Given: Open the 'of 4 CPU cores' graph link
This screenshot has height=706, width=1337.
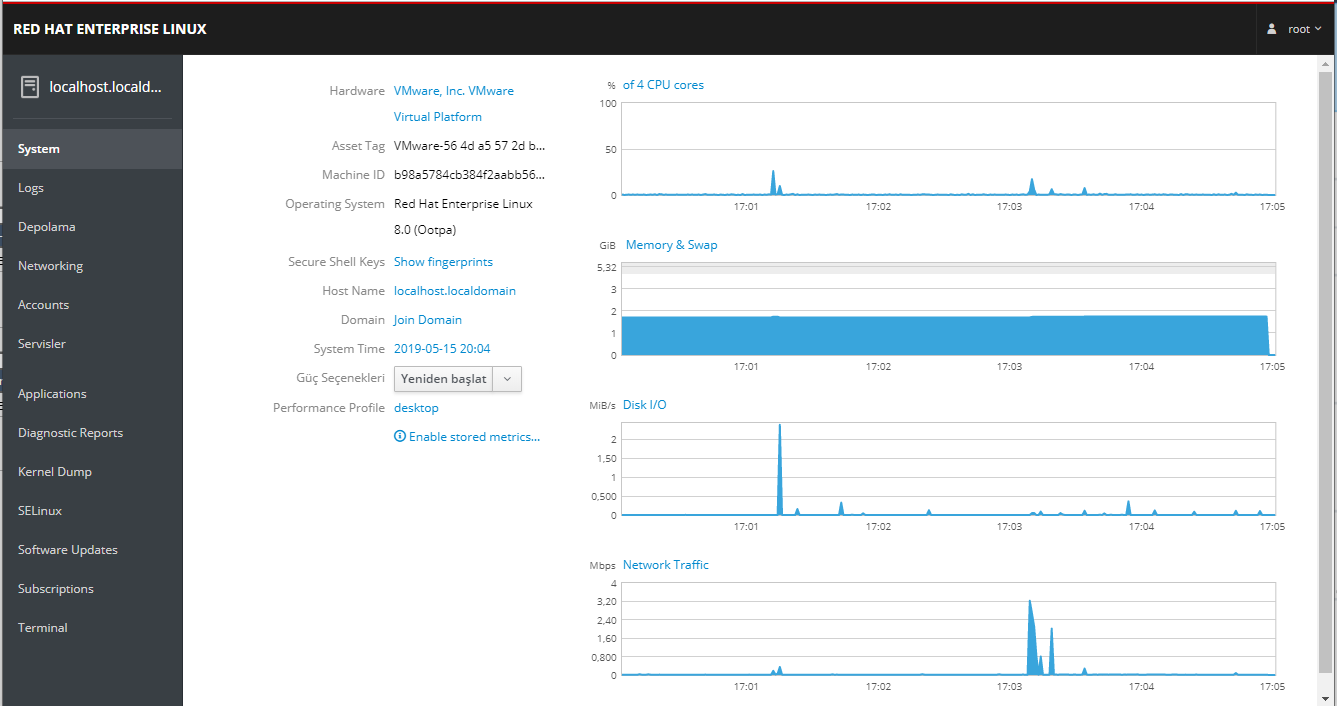Looking at the screenshot, I should point(663,85).
